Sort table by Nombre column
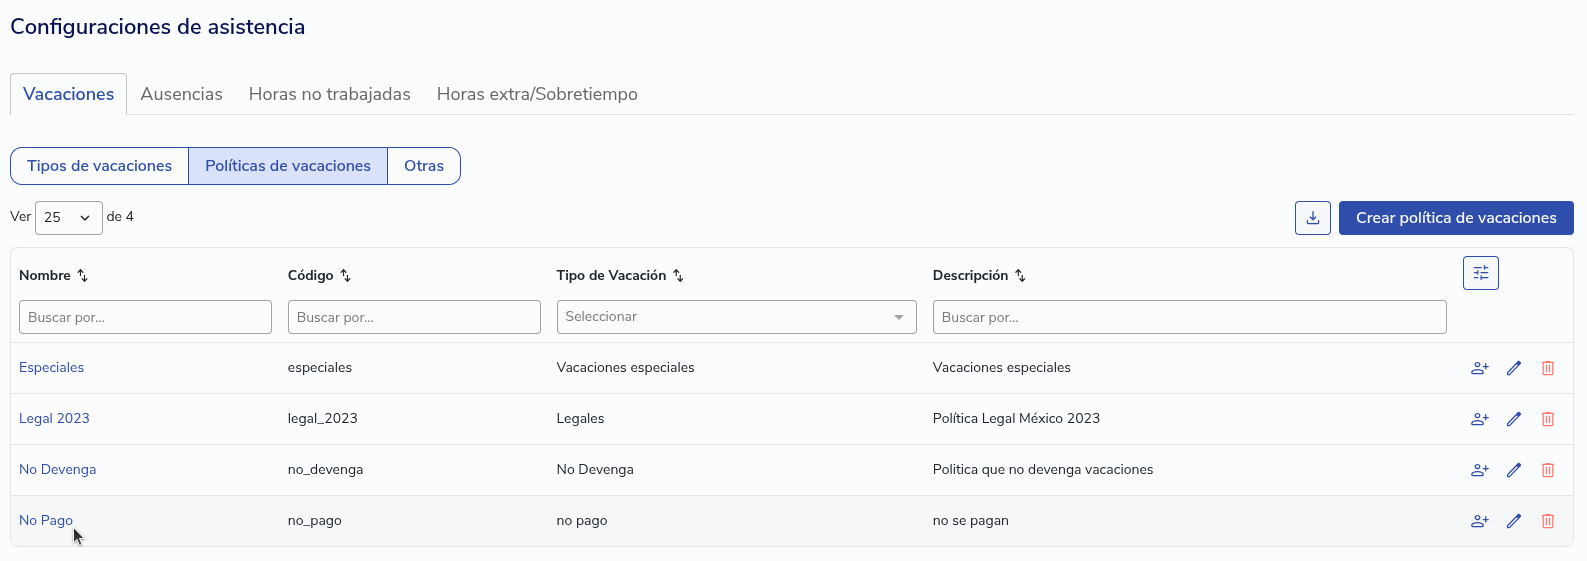Image resolution: width=1587 pixels, height=561 pixels. [x=82, y=276]
